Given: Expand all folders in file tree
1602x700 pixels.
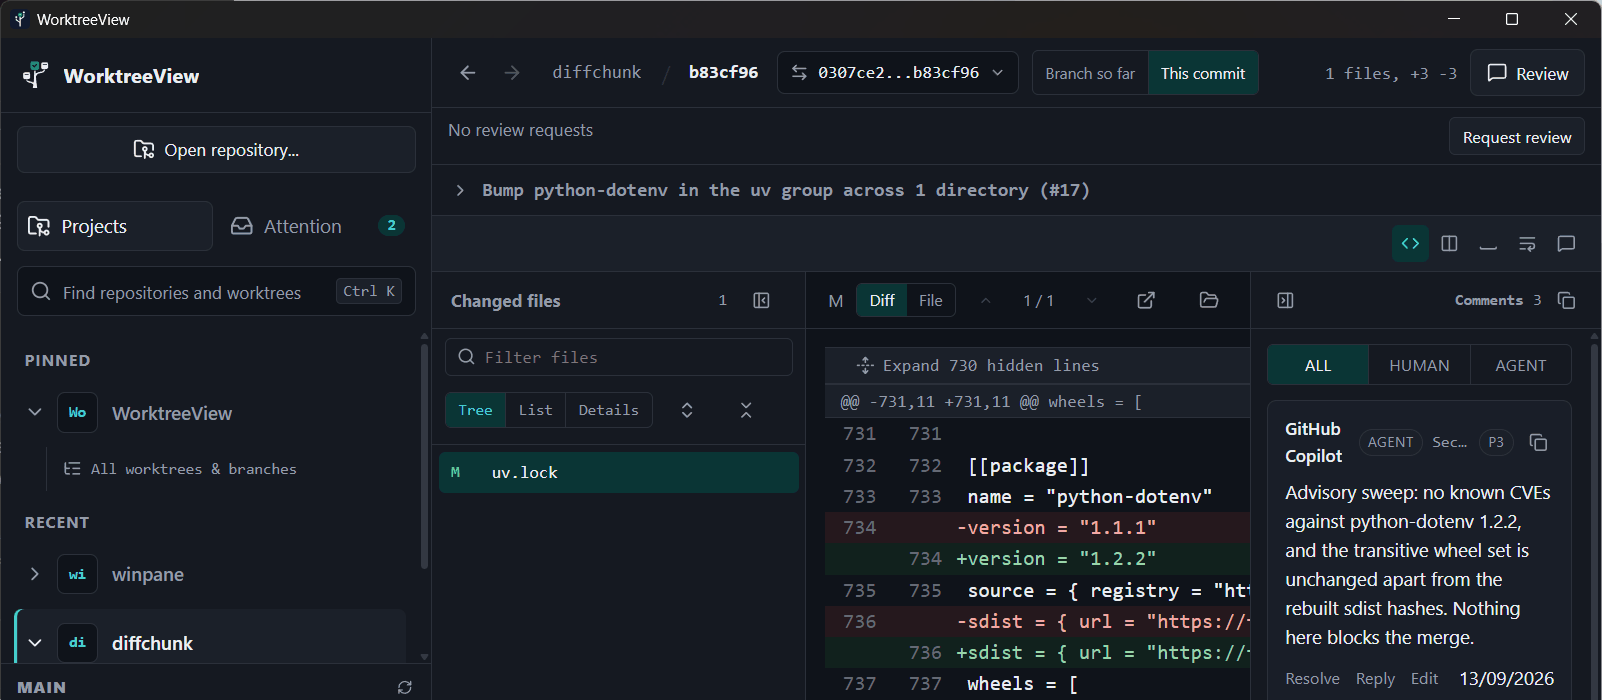Looking at the screenshot, I should click(687, 410).
